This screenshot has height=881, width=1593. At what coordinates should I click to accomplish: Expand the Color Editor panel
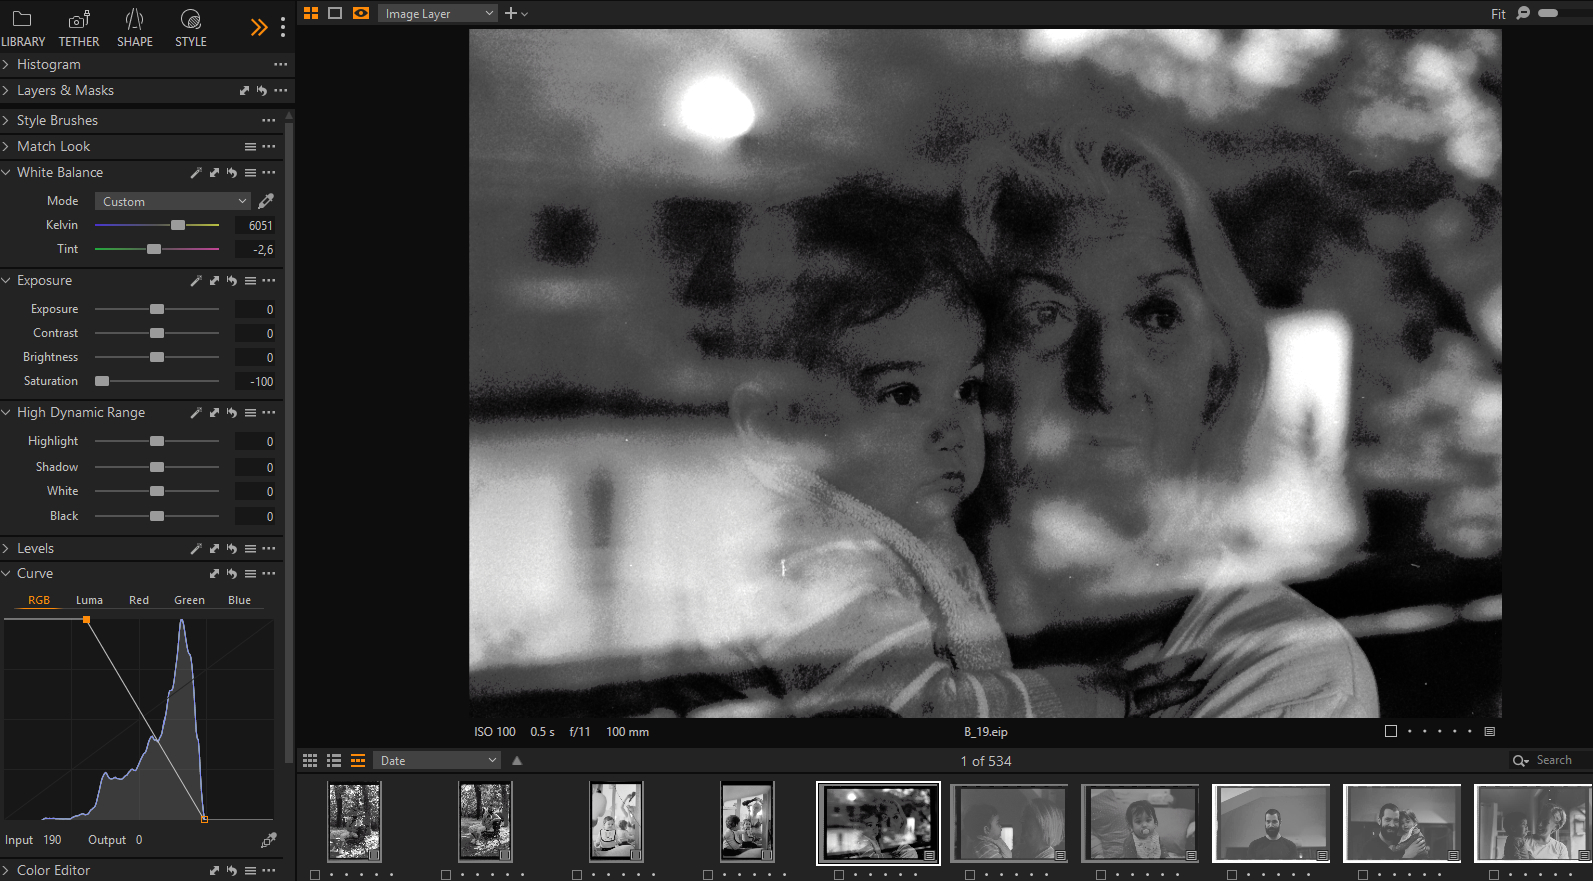6,870
